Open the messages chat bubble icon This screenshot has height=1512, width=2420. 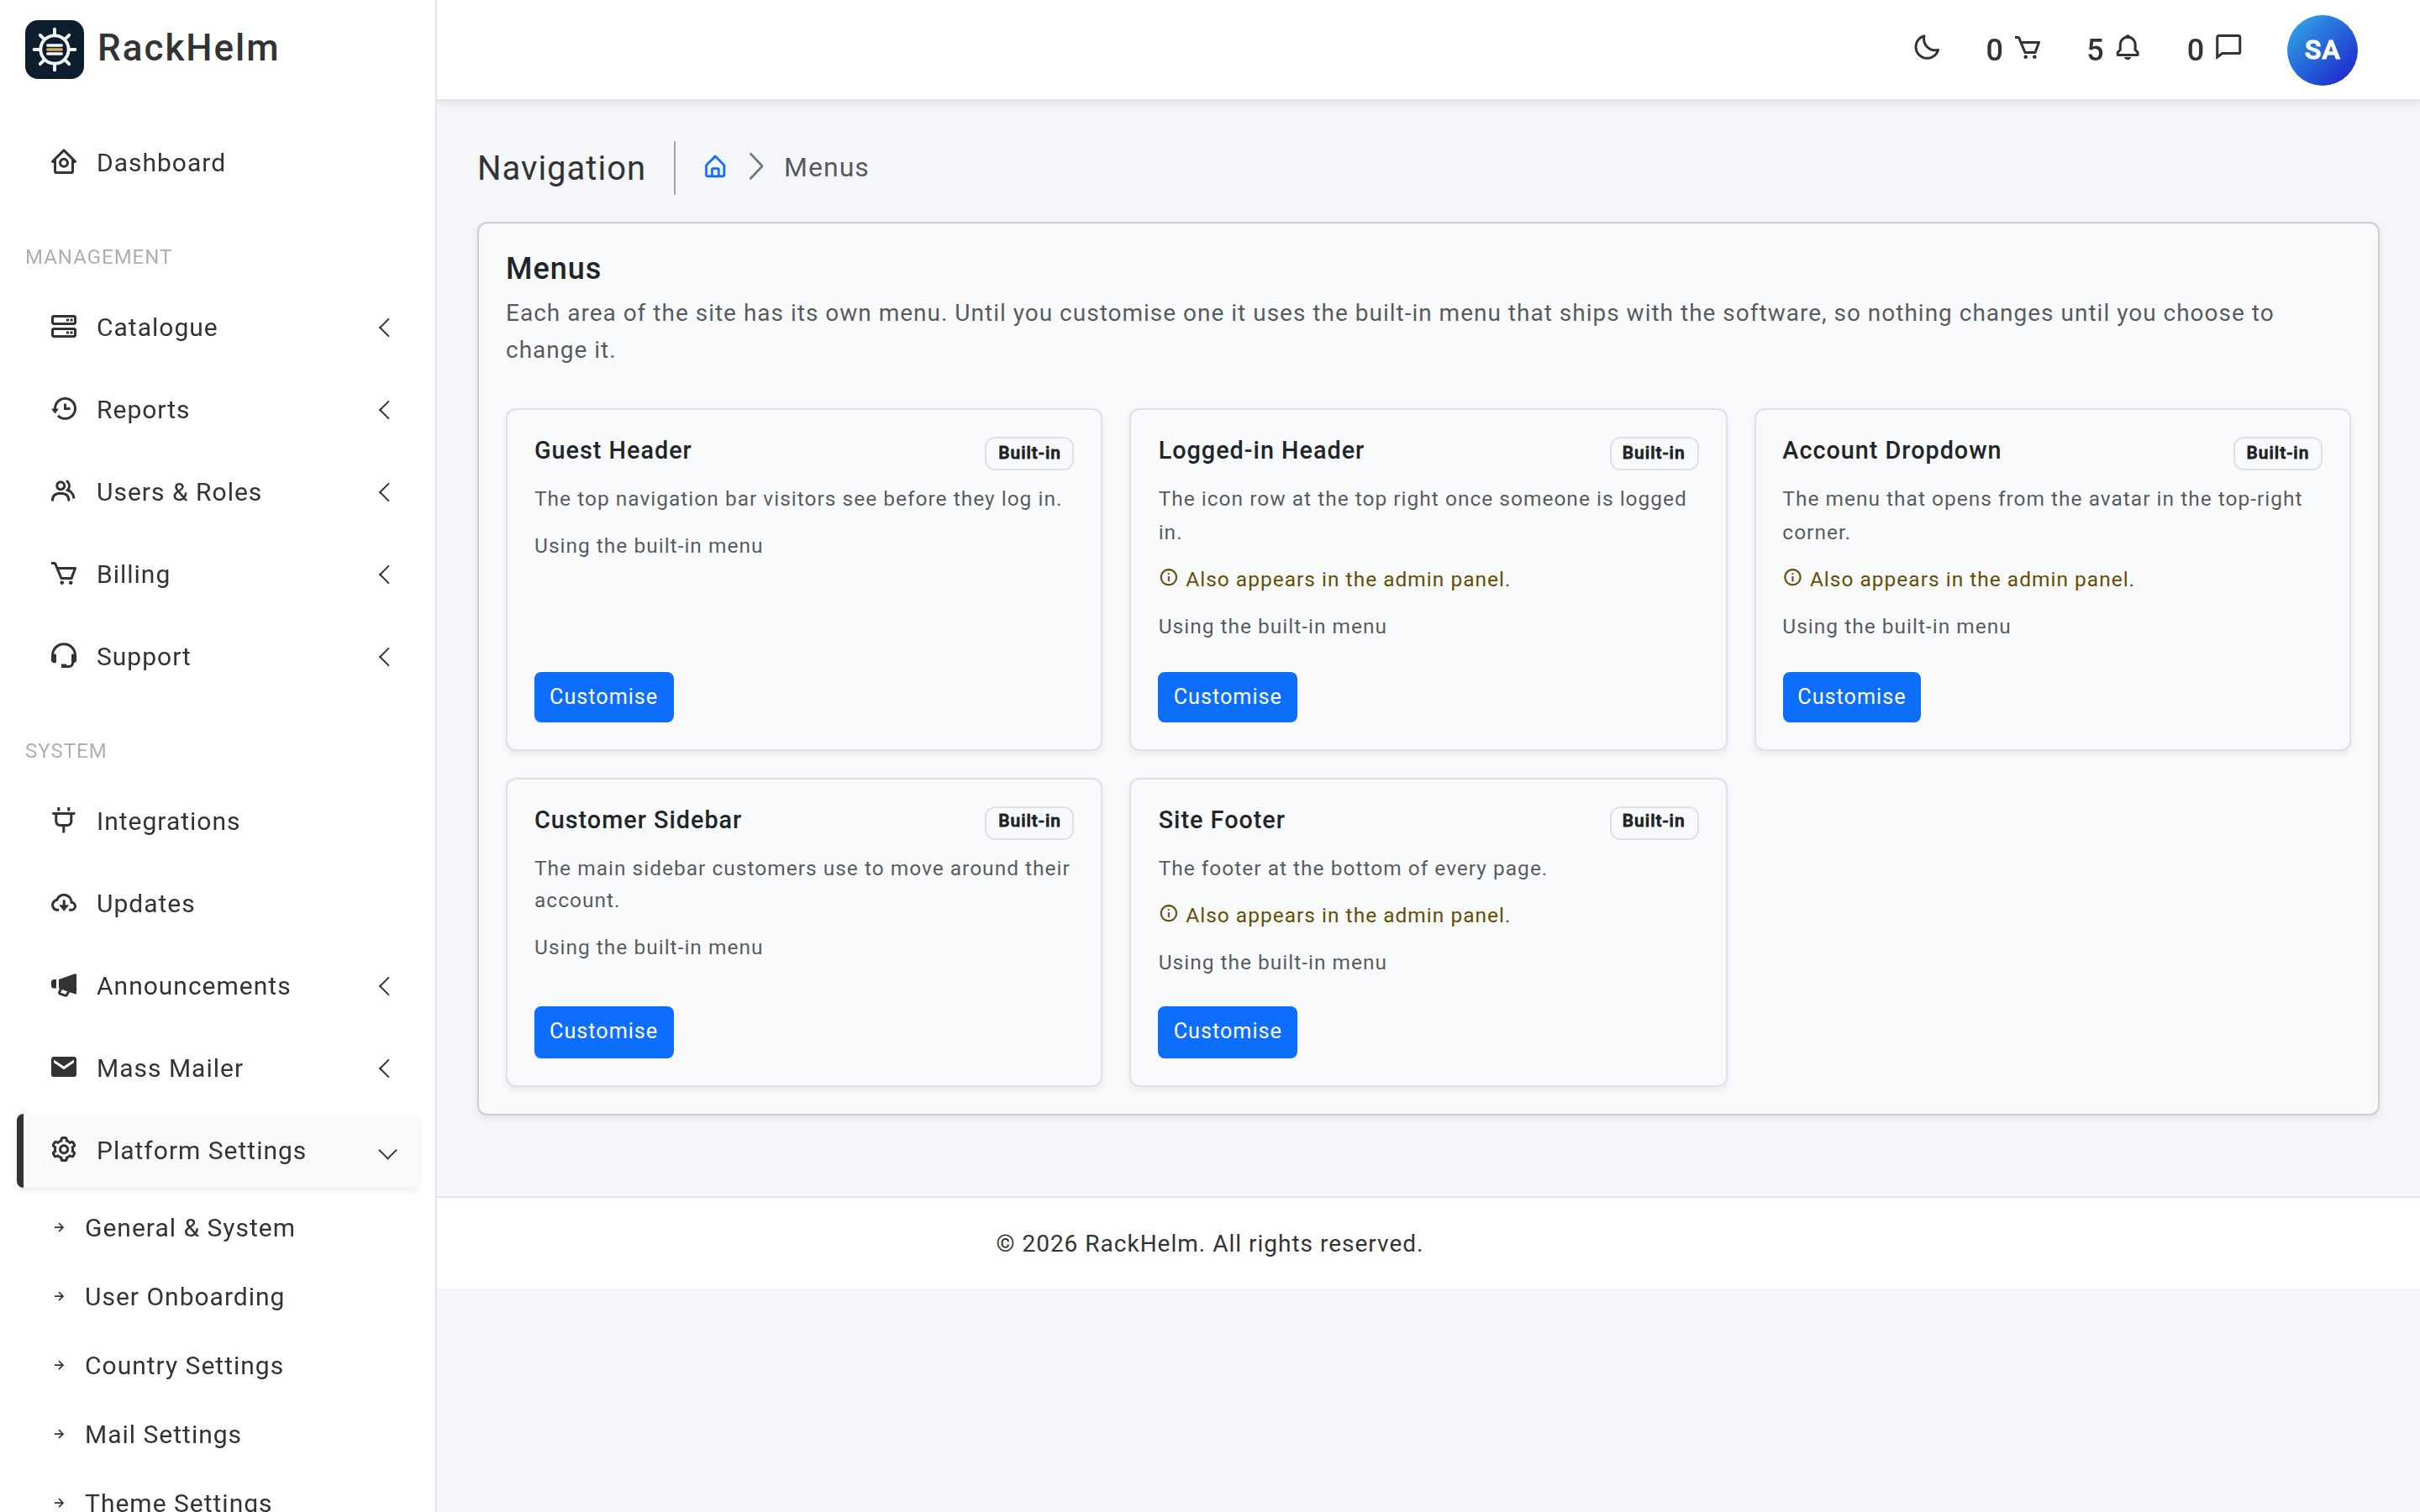2229,48
